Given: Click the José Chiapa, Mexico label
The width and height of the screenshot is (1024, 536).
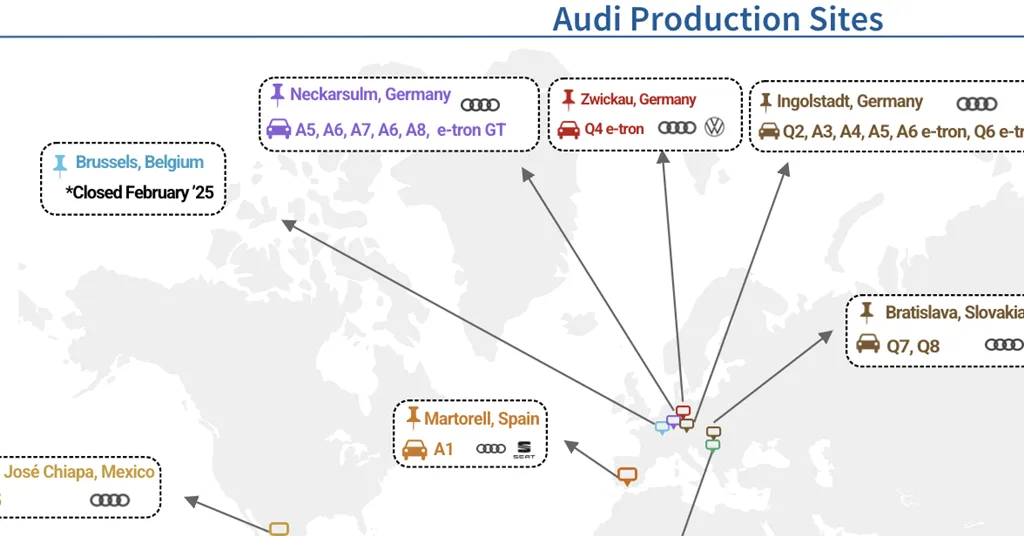Looking at the screenshot, I should click(79, 472).
